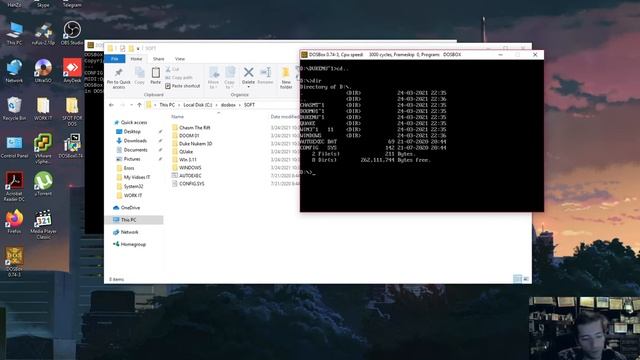The image size is (640, 360).
Task: Sort files by the Name column header
Action: click(x=178, y=117)
